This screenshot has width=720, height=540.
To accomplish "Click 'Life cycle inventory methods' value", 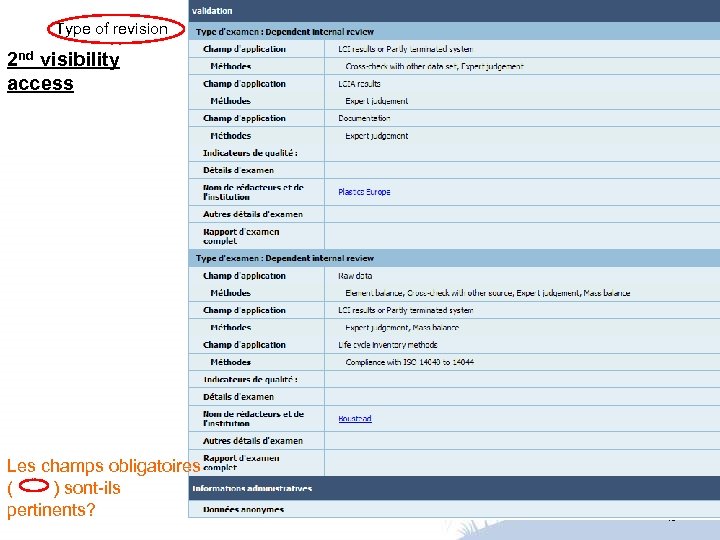I will pos(388,344).
